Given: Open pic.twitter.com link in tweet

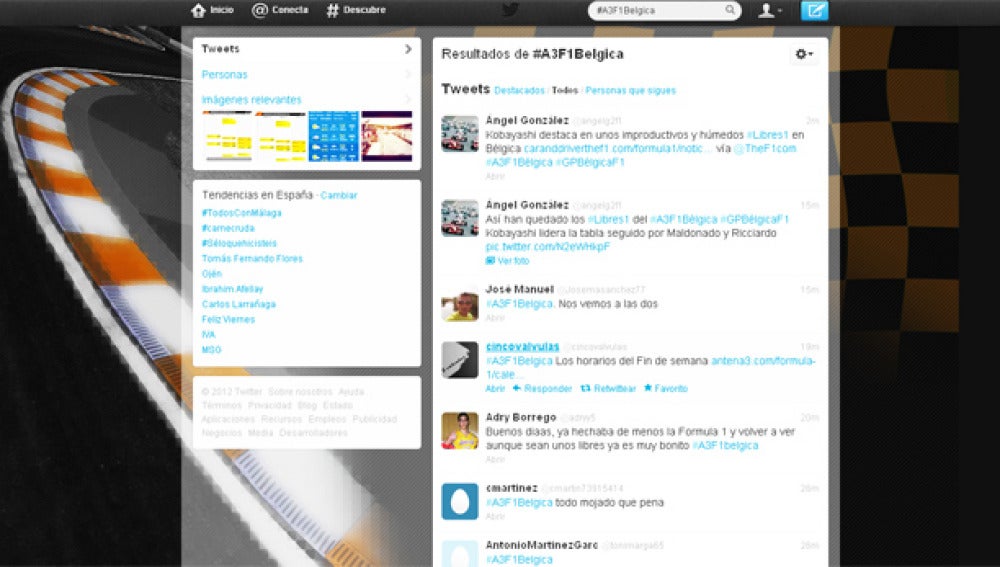Looking at the screenshot, I should click(548, 247).
